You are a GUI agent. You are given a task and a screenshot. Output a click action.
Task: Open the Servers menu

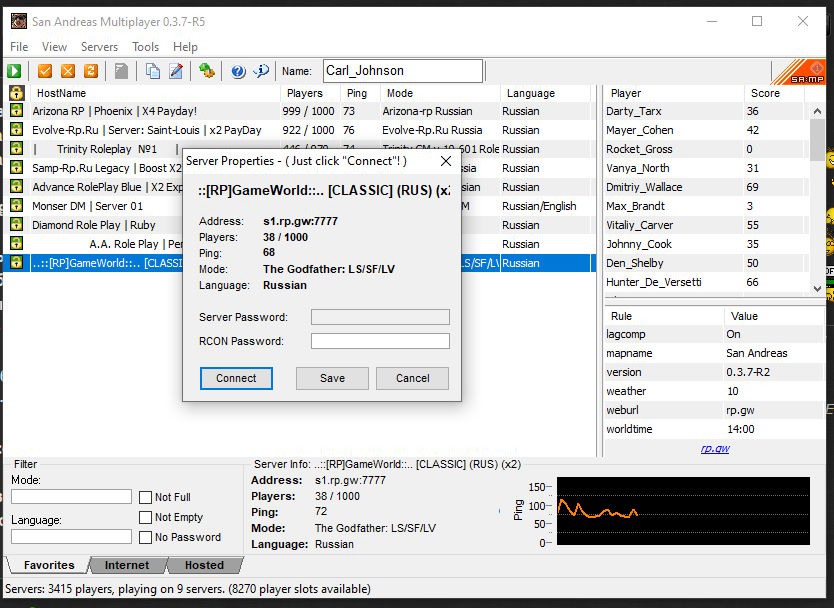(x=99, y=47)
